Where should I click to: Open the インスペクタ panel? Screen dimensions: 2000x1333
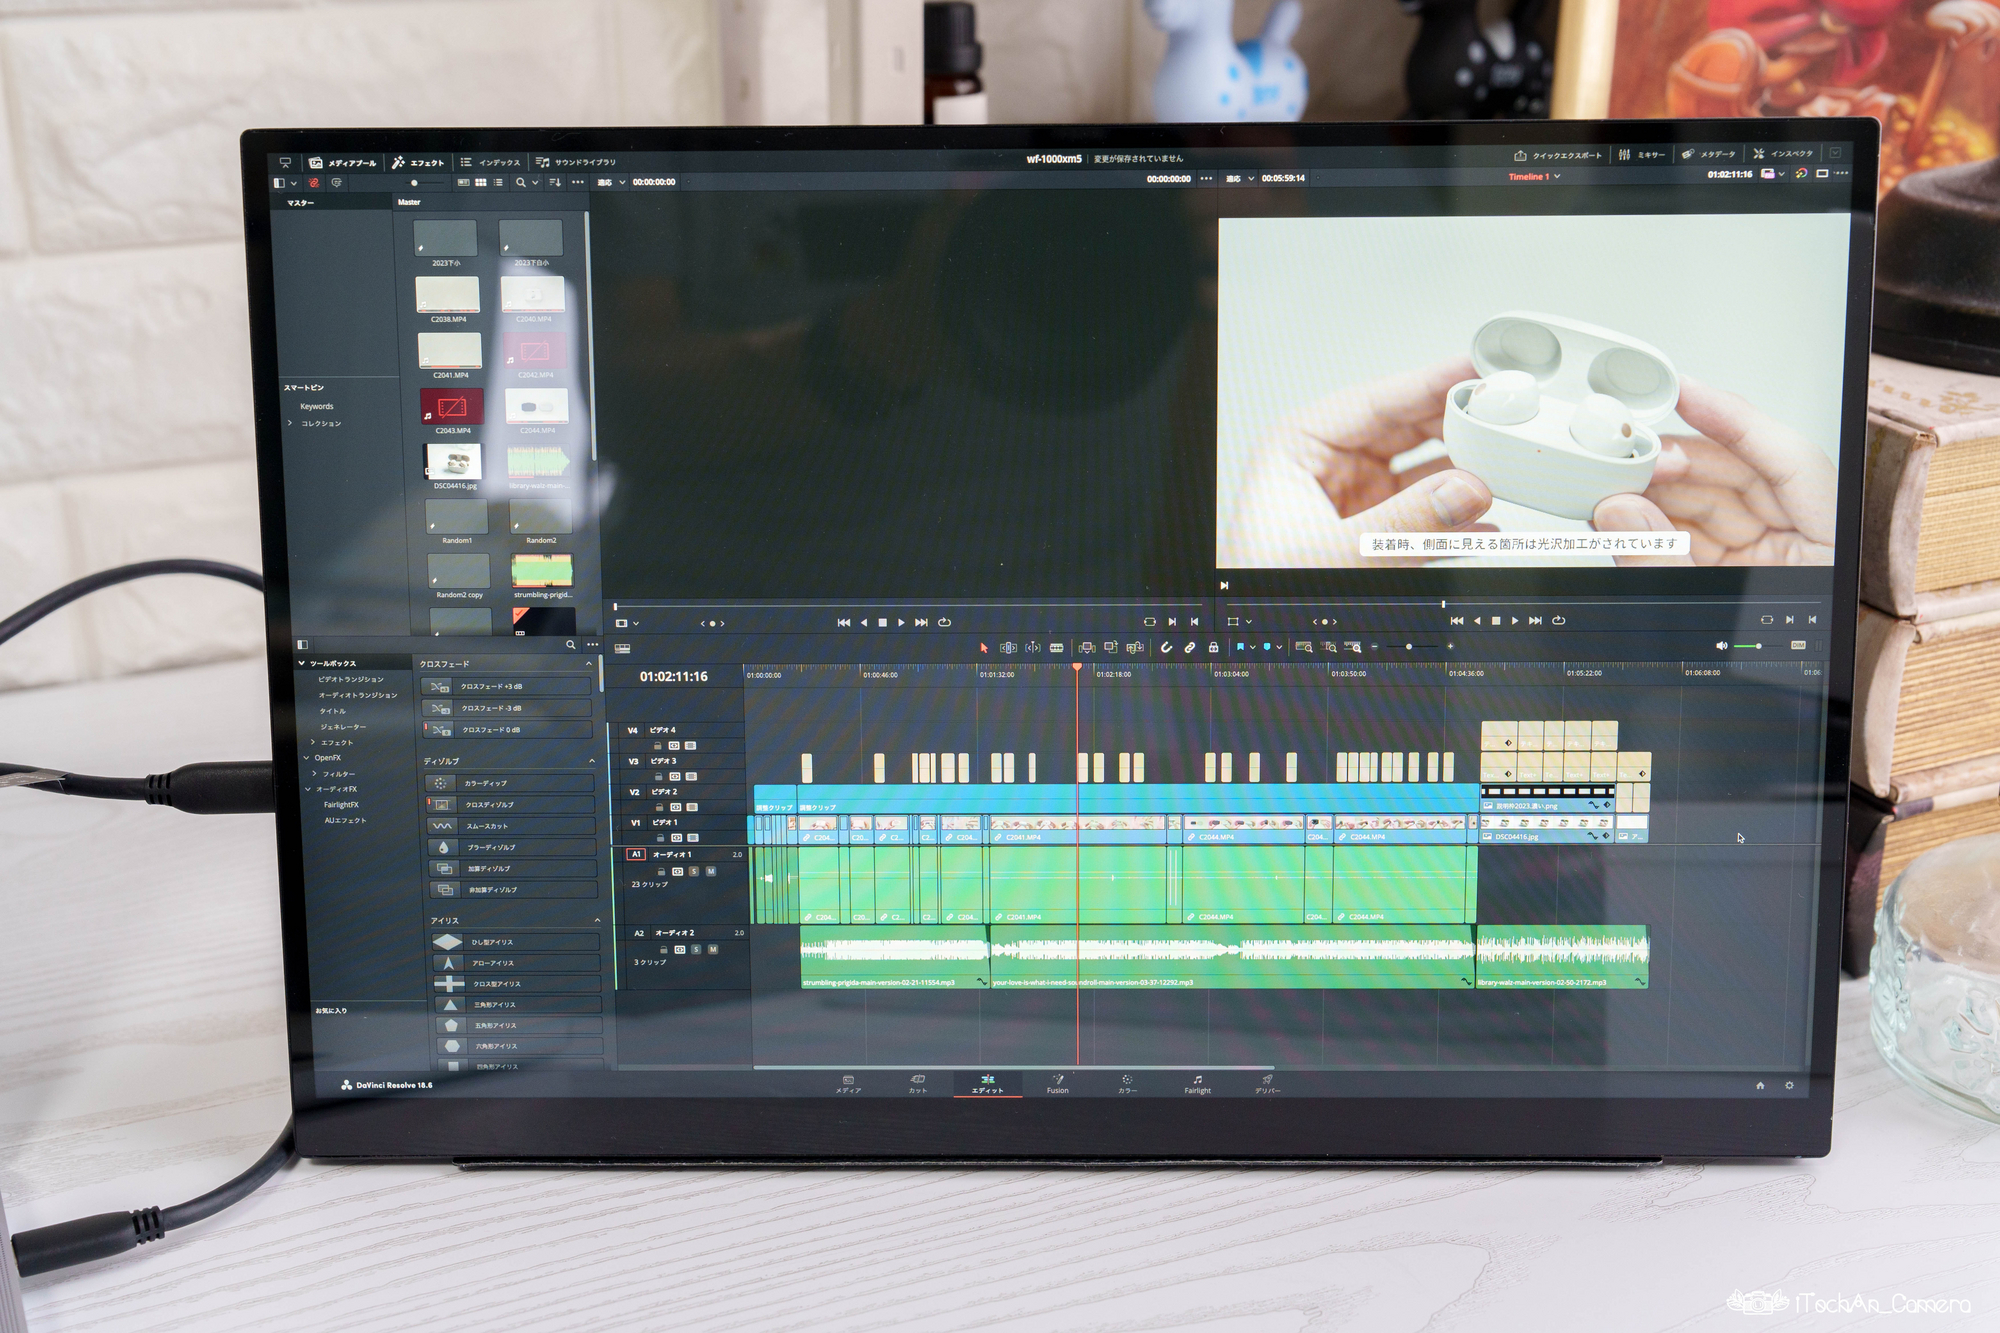1783,153
